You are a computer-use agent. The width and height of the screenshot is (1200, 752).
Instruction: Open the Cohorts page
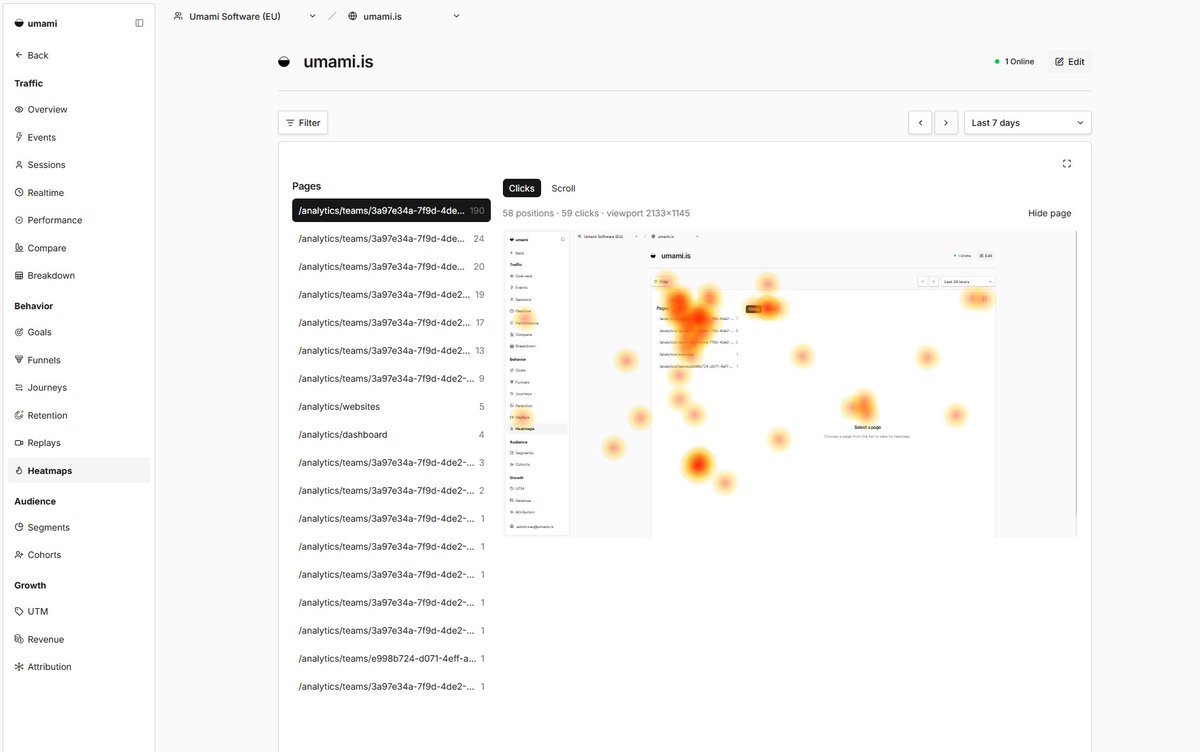38,555
